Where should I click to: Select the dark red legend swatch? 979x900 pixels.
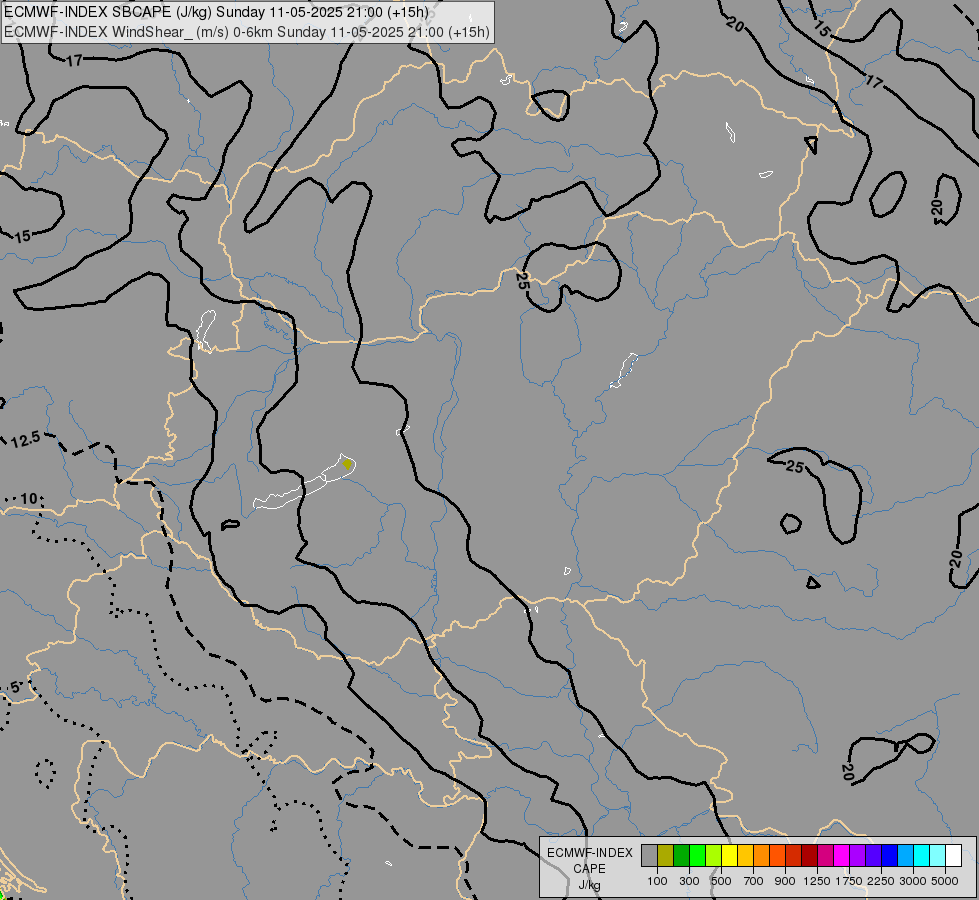click(809, 855)
